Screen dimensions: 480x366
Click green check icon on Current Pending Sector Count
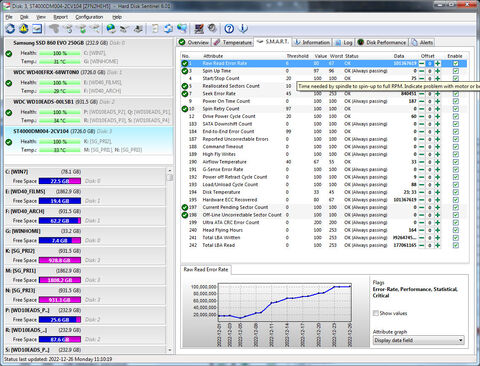click(x=185, y=207)
